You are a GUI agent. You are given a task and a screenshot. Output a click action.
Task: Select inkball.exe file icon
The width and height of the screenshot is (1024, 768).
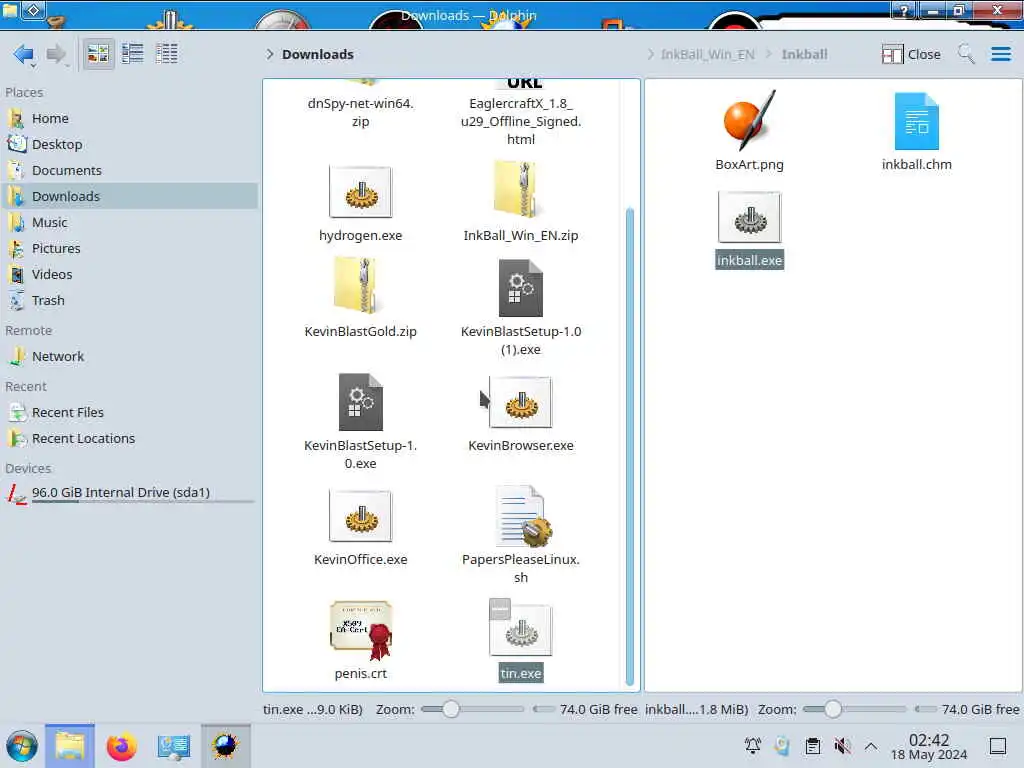click(750, 217)
